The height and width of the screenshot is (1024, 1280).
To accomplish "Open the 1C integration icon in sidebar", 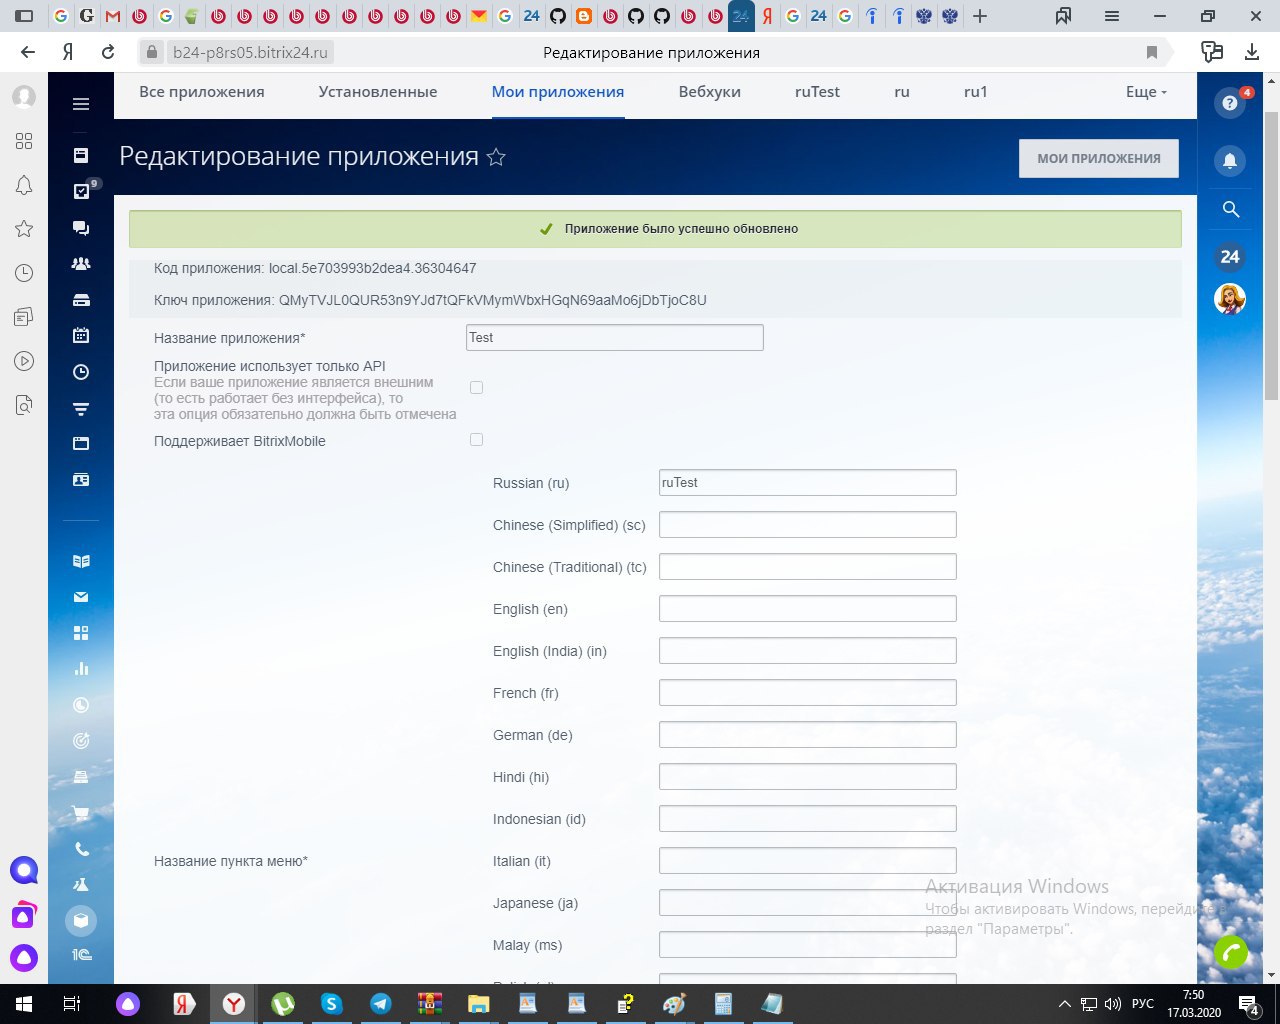I will pyautogui.click(x=81, y=955).
